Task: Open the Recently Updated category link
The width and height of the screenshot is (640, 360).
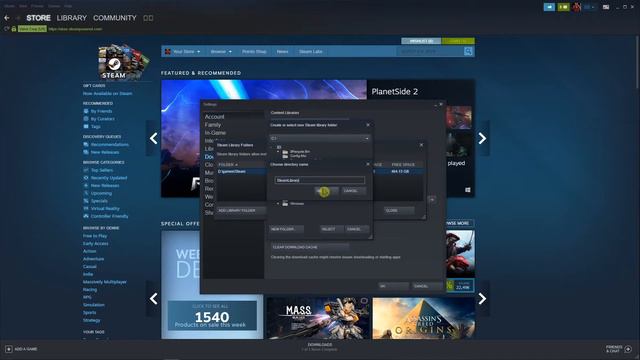Action: point(109,178)
